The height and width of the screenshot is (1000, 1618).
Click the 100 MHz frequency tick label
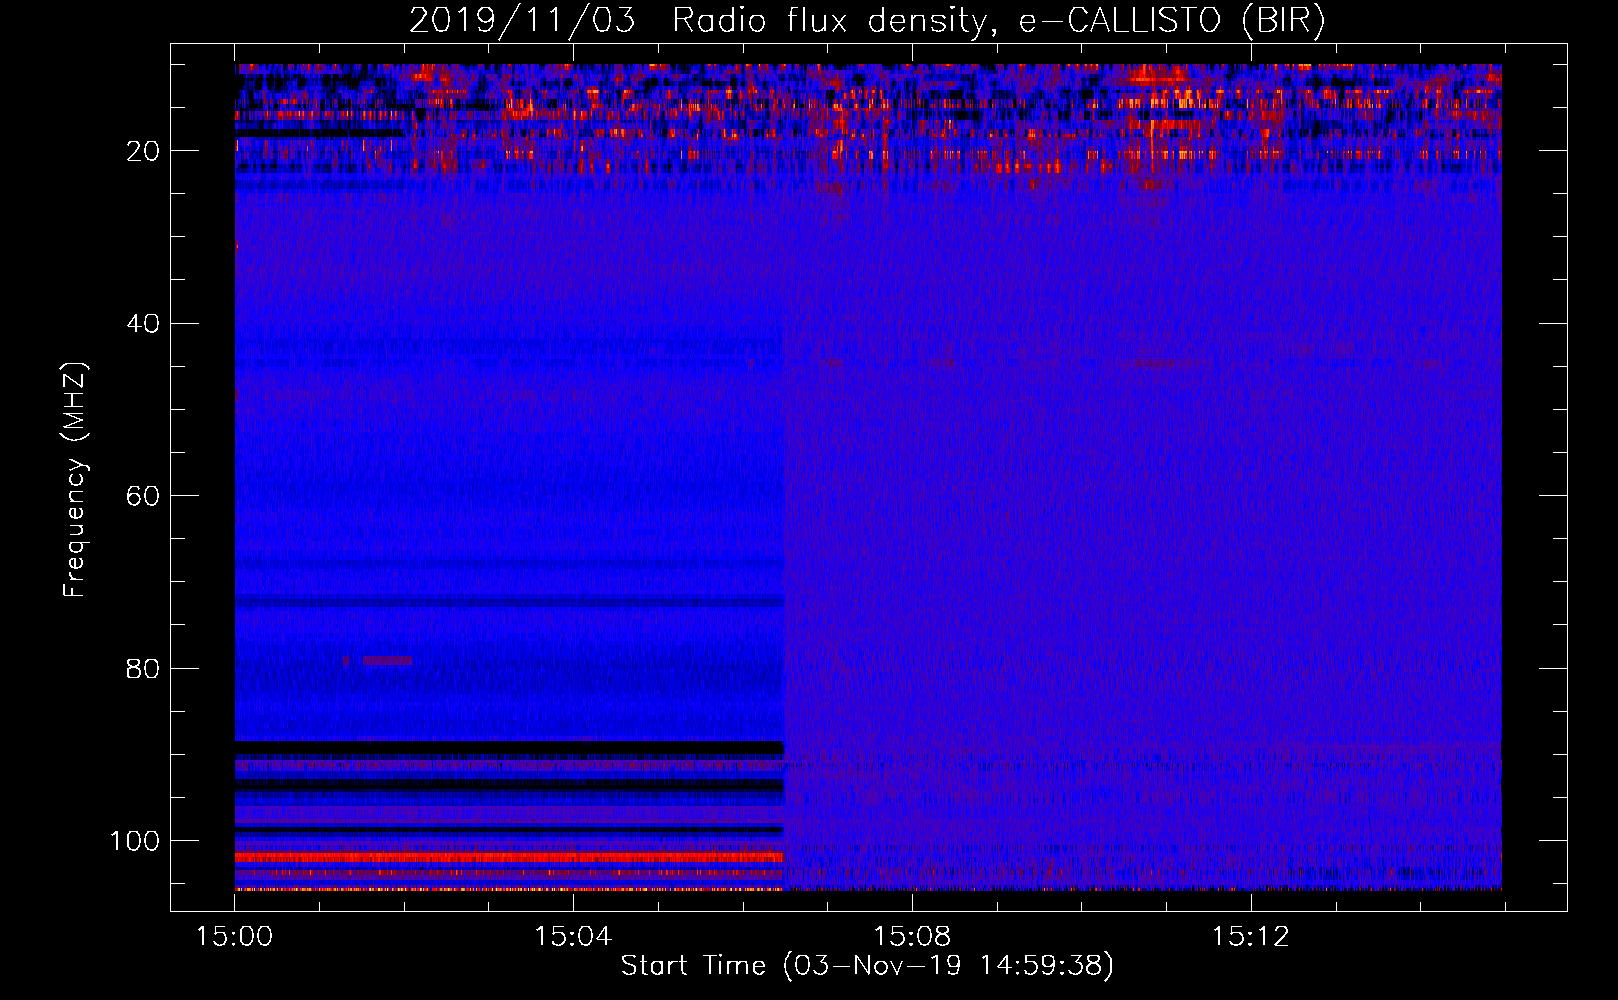pyautogui.click(x=135, y=841)
